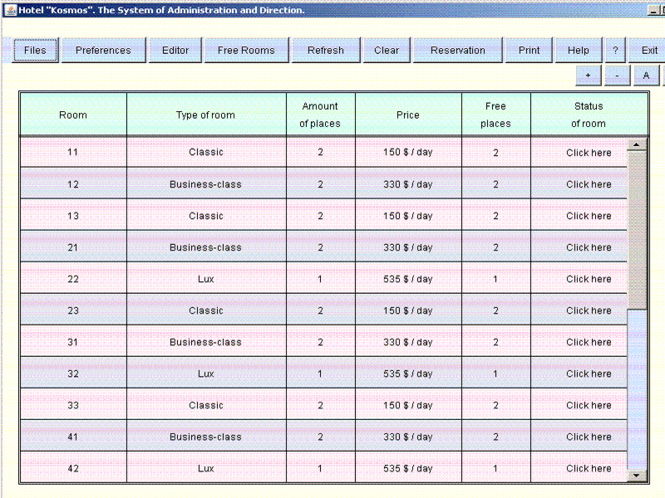This screenshot has width=665, height=498.
Task: Click the Status of room column header
Action: tap(589, 115)
